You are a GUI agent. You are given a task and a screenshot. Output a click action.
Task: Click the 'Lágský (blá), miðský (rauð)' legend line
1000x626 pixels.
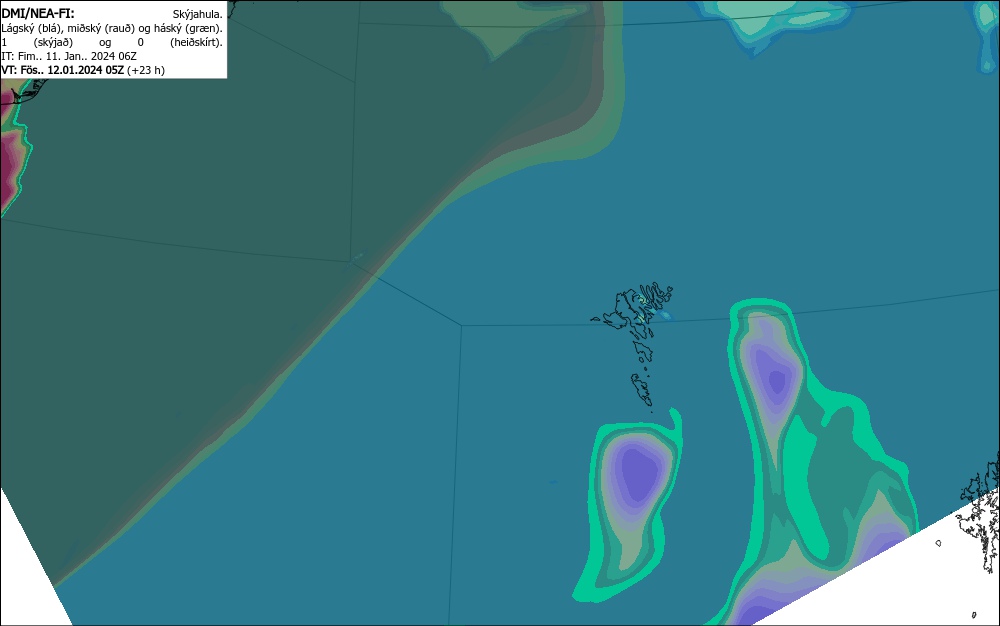point(112,28)
